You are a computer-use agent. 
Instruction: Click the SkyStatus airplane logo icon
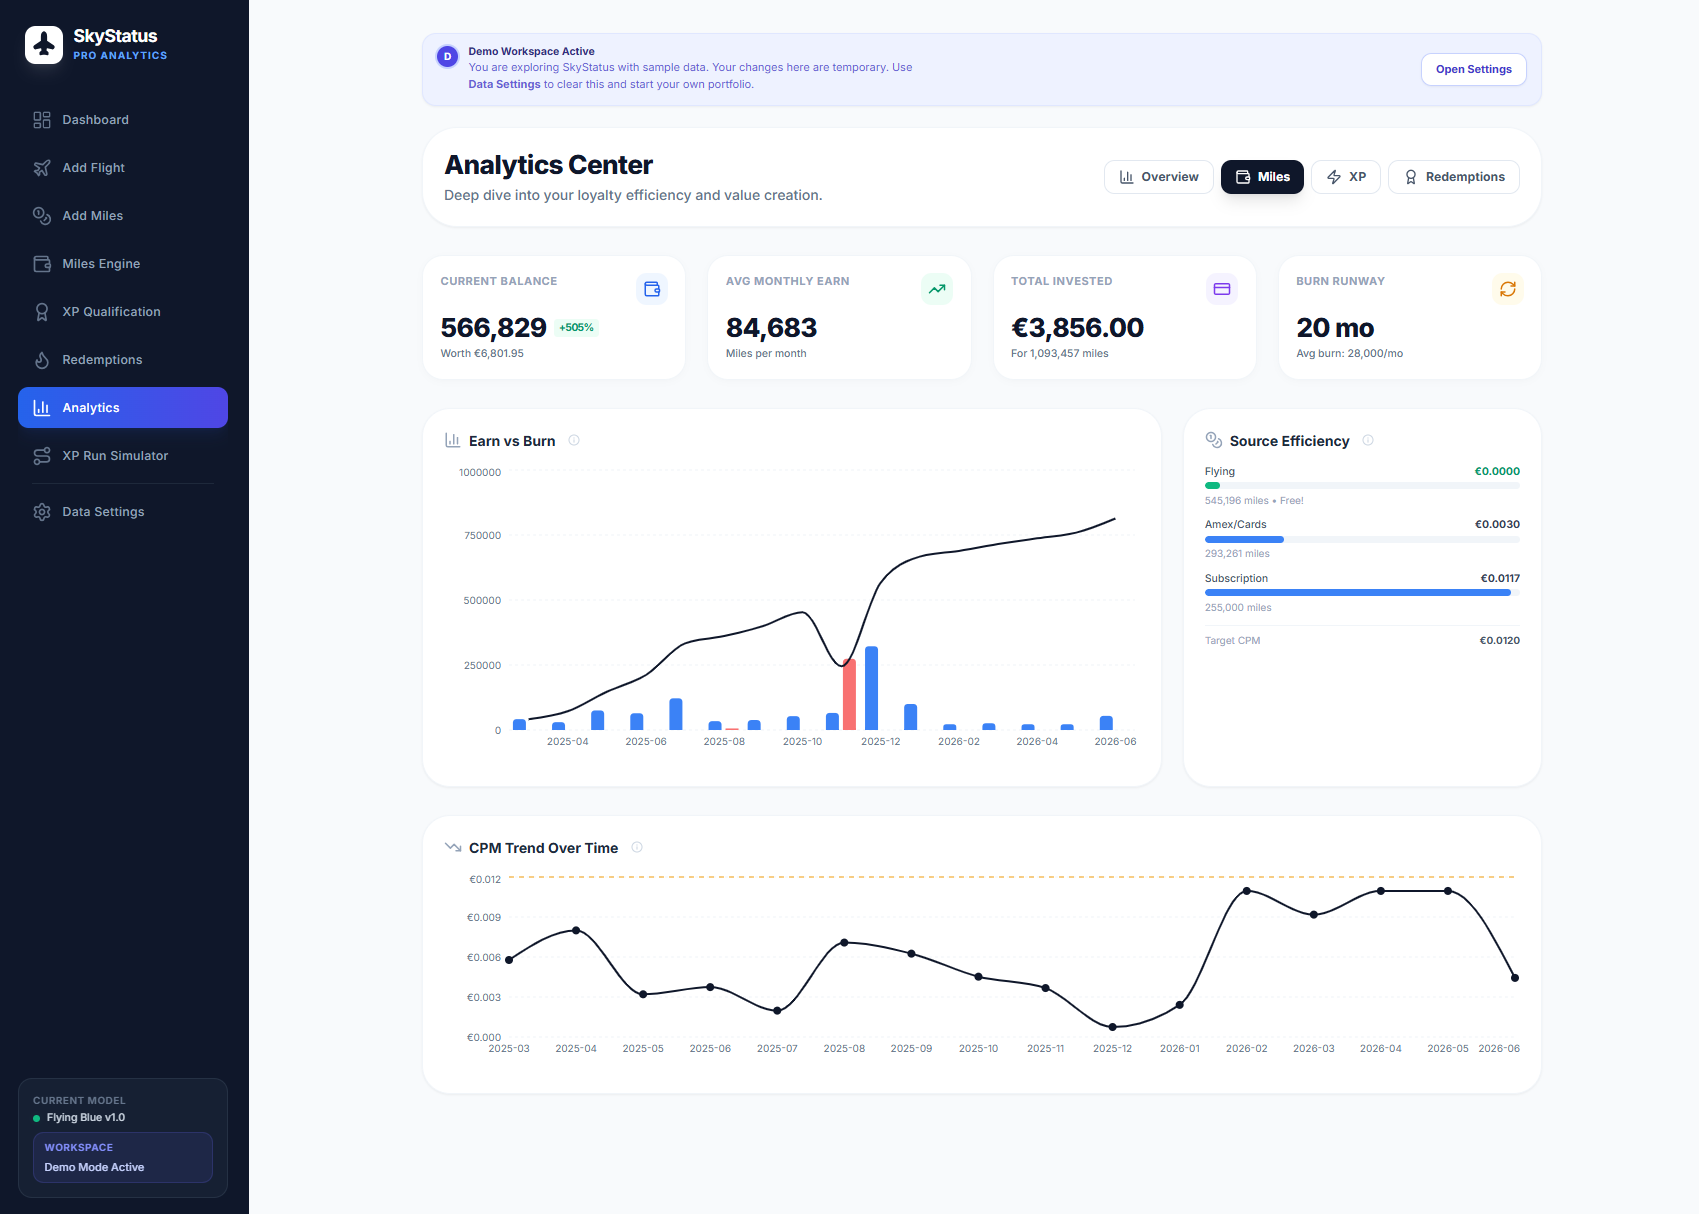44,45
